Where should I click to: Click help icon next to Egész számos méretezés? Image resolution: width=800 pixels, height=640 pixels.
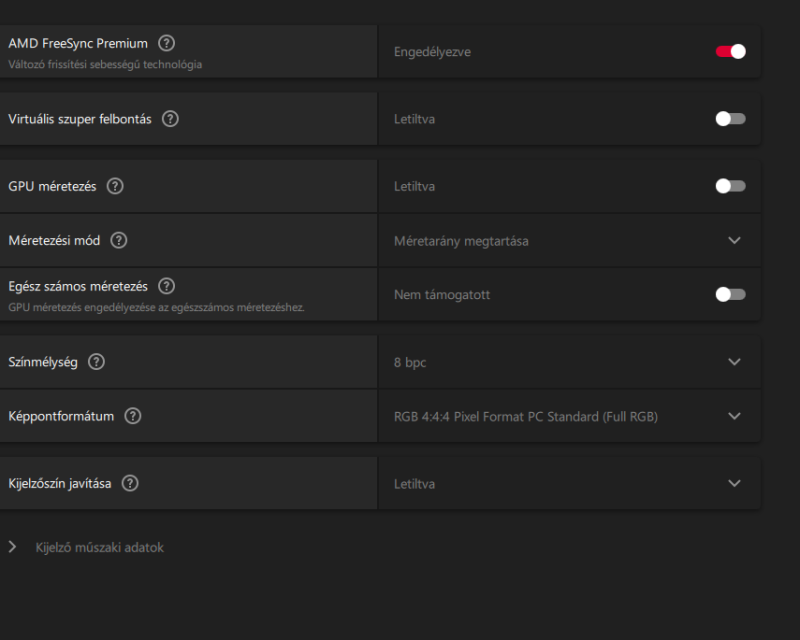(167, 286)
